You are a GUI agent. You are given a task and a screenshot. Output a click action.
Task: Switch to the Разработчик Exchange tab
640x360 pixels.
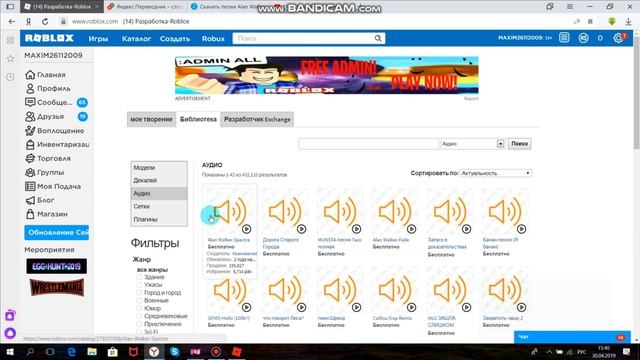click(257, 119)
